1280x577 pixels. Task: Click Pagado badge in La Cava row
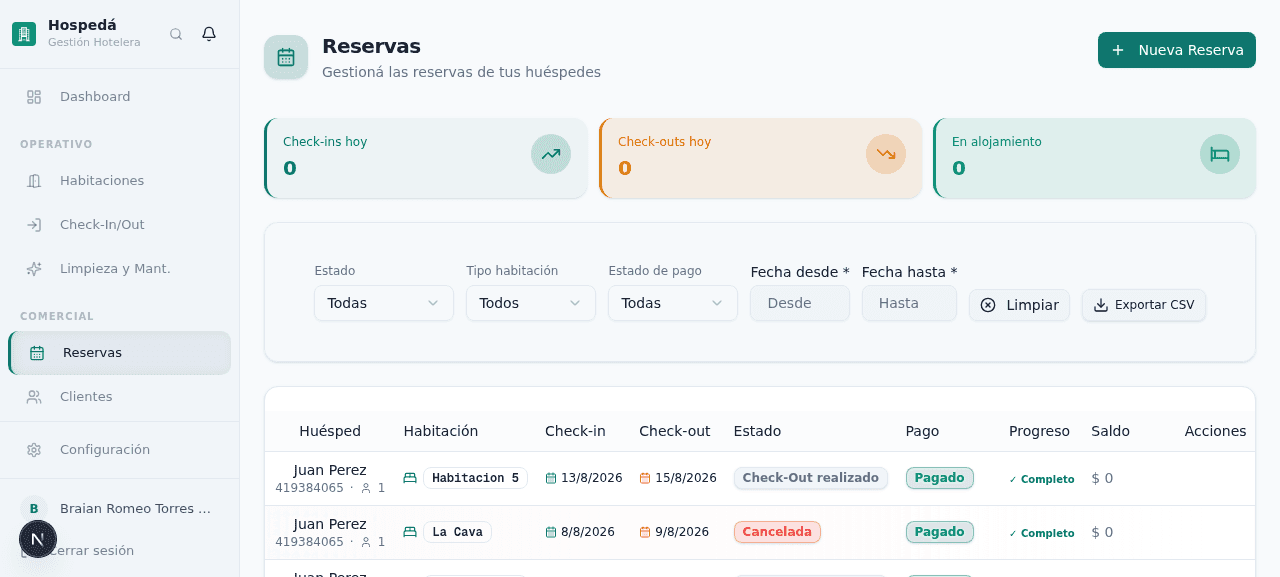point(940,532)
